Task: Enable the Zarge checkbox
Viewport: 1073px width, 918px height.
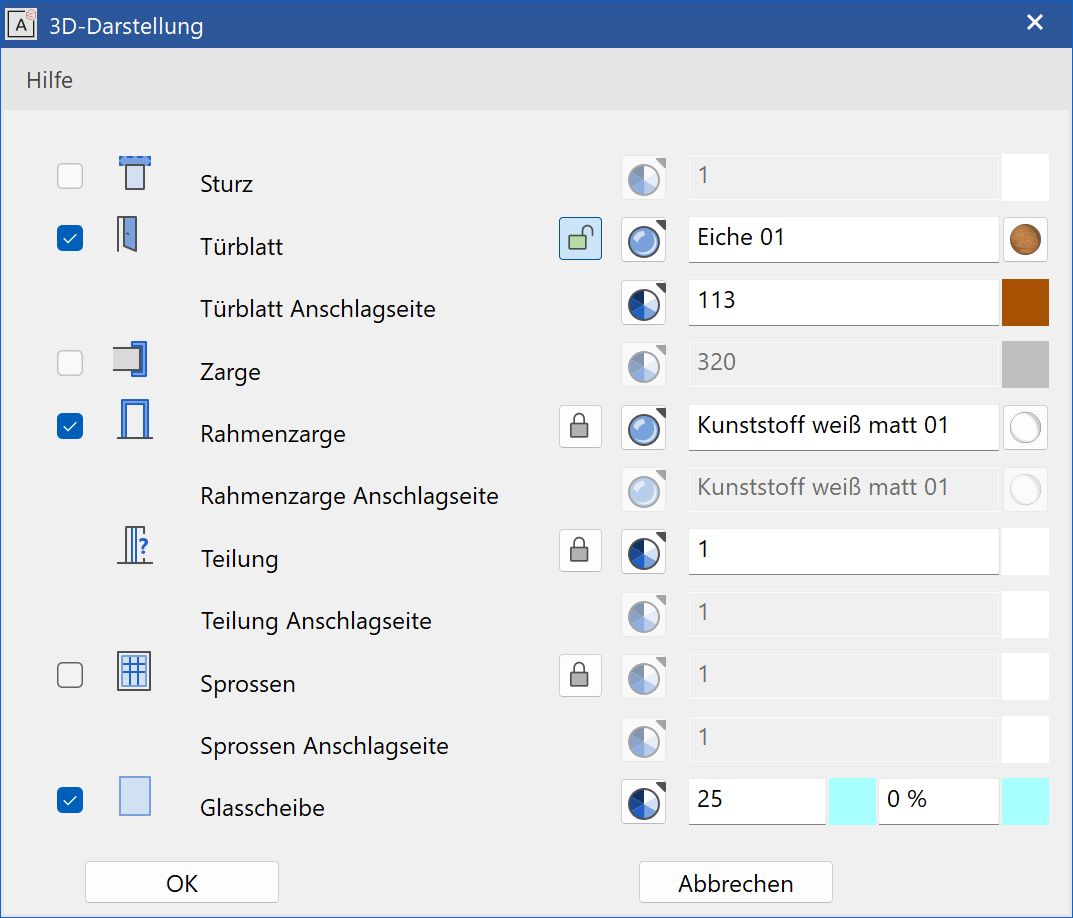Action: (70, 363)
